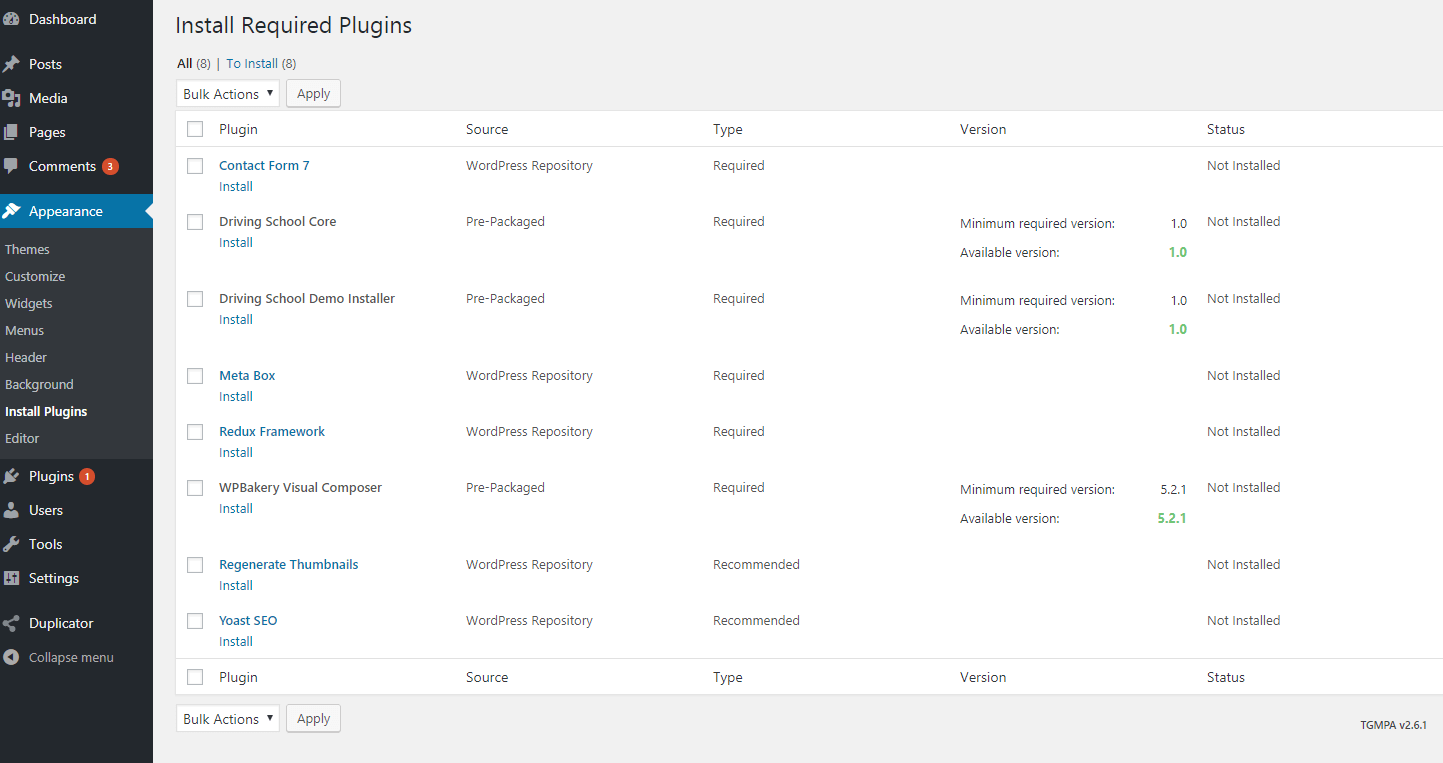Click the red Comments count badge
Screen dimensions: 1443x763
(110, 166)
